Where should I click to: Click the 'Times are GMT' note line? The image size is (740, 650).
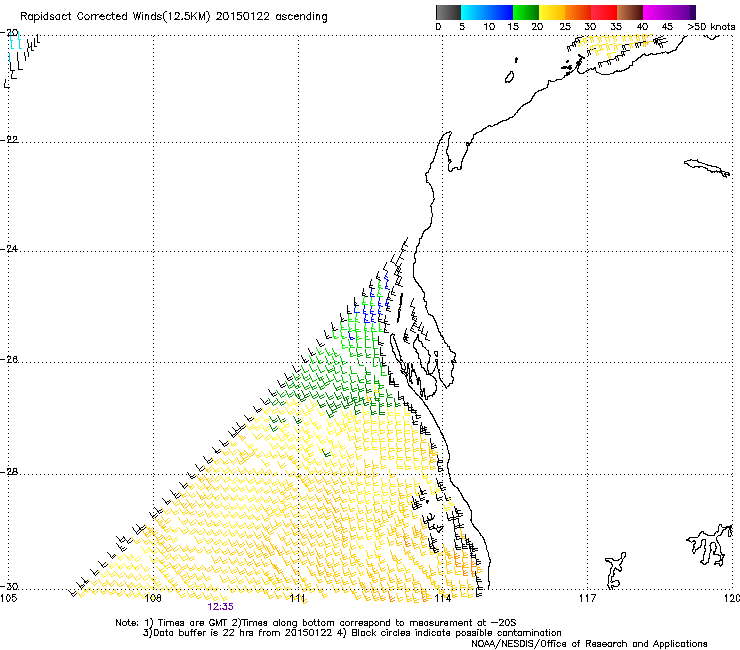click(x=316, y=623)
